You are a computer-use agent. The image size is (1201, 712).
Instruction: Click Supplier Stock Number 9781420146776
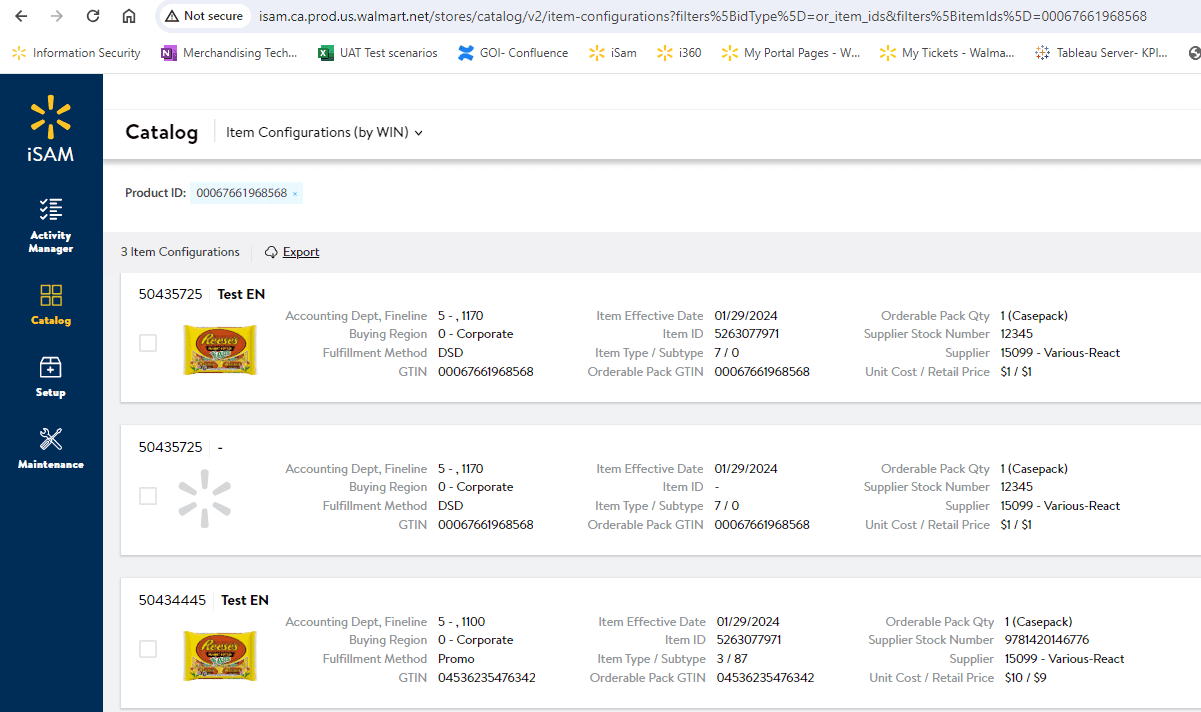1047,640
